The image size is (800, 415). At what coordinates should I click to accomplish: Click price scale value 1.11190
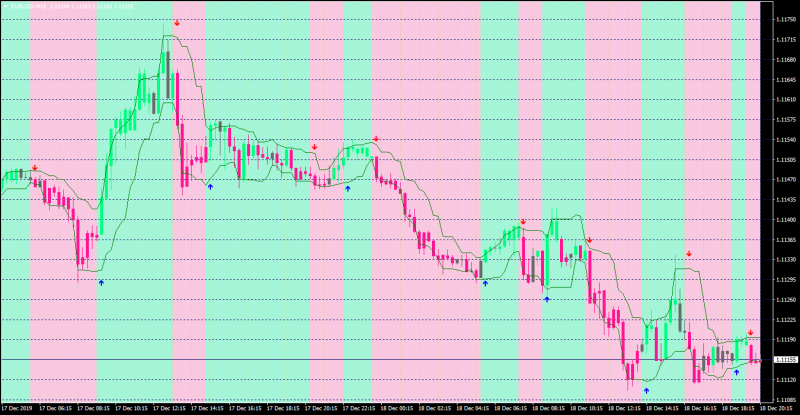coord(786,339)
